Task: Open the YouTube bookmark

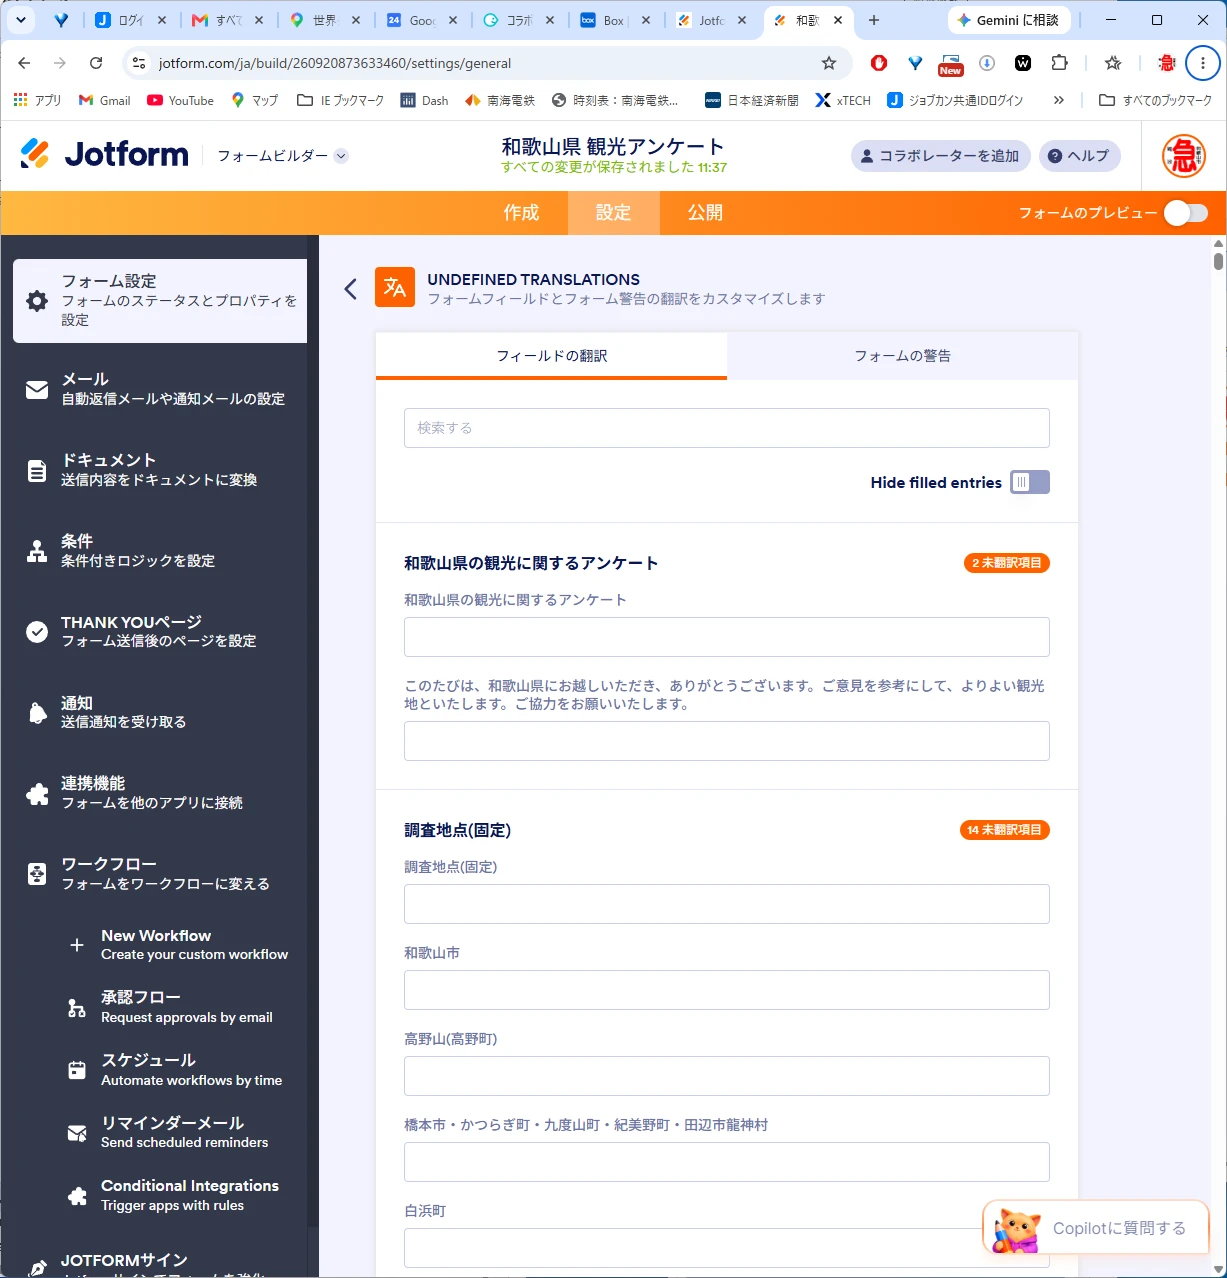Action: coord(181,100)
